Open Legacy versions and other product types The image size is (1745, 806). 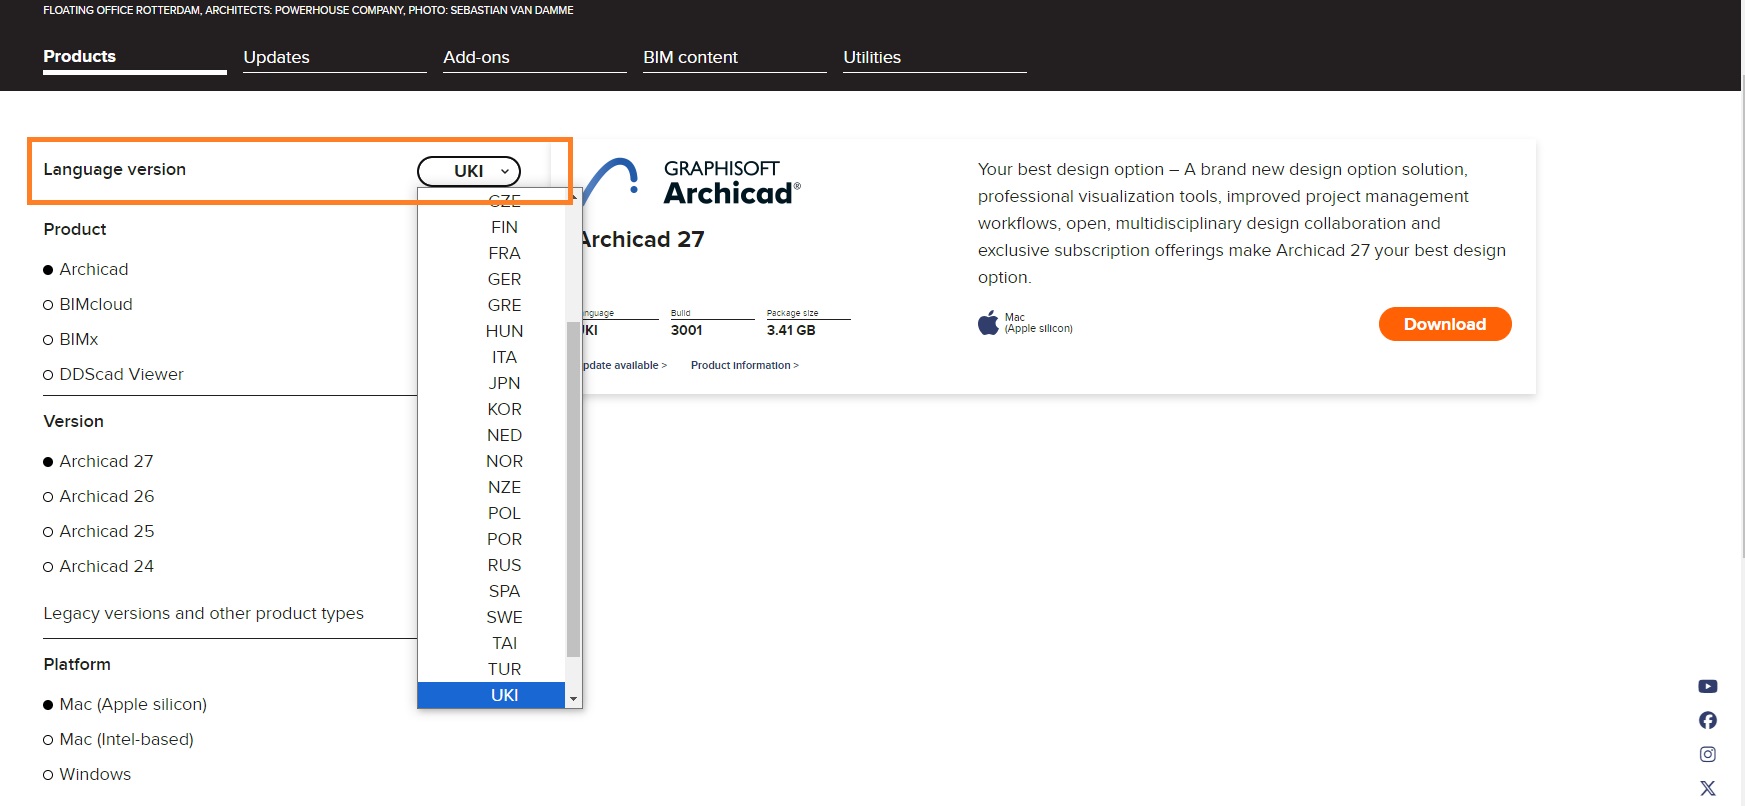click(x=203, y=613)
